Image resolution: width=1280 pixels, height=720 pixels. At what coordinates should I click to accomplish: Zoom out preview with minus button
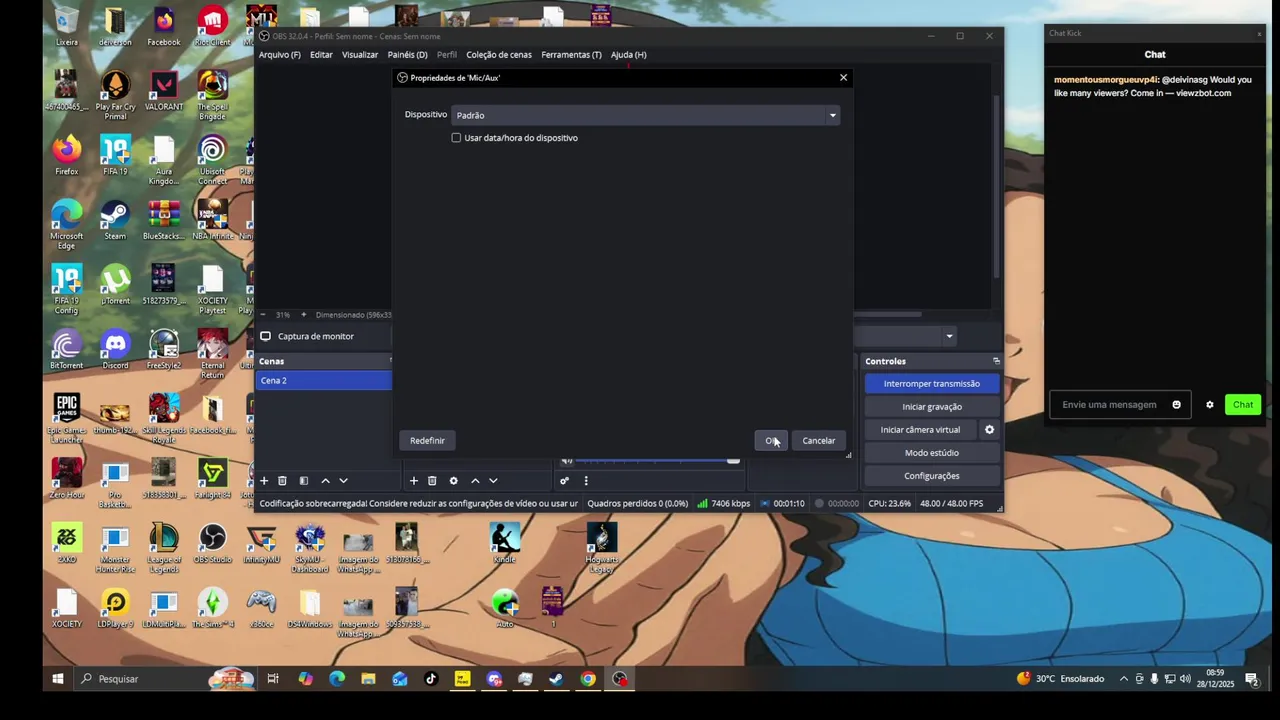pyautogui.click(x=263, y=315)
